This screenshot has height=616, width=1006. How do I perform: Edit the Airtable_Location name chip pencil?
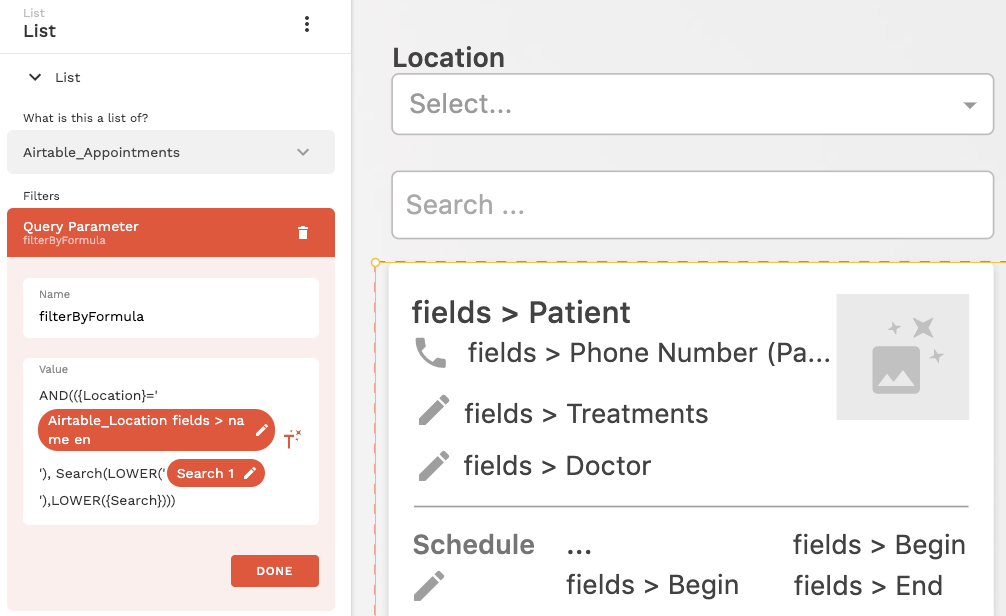click(262, 430)
